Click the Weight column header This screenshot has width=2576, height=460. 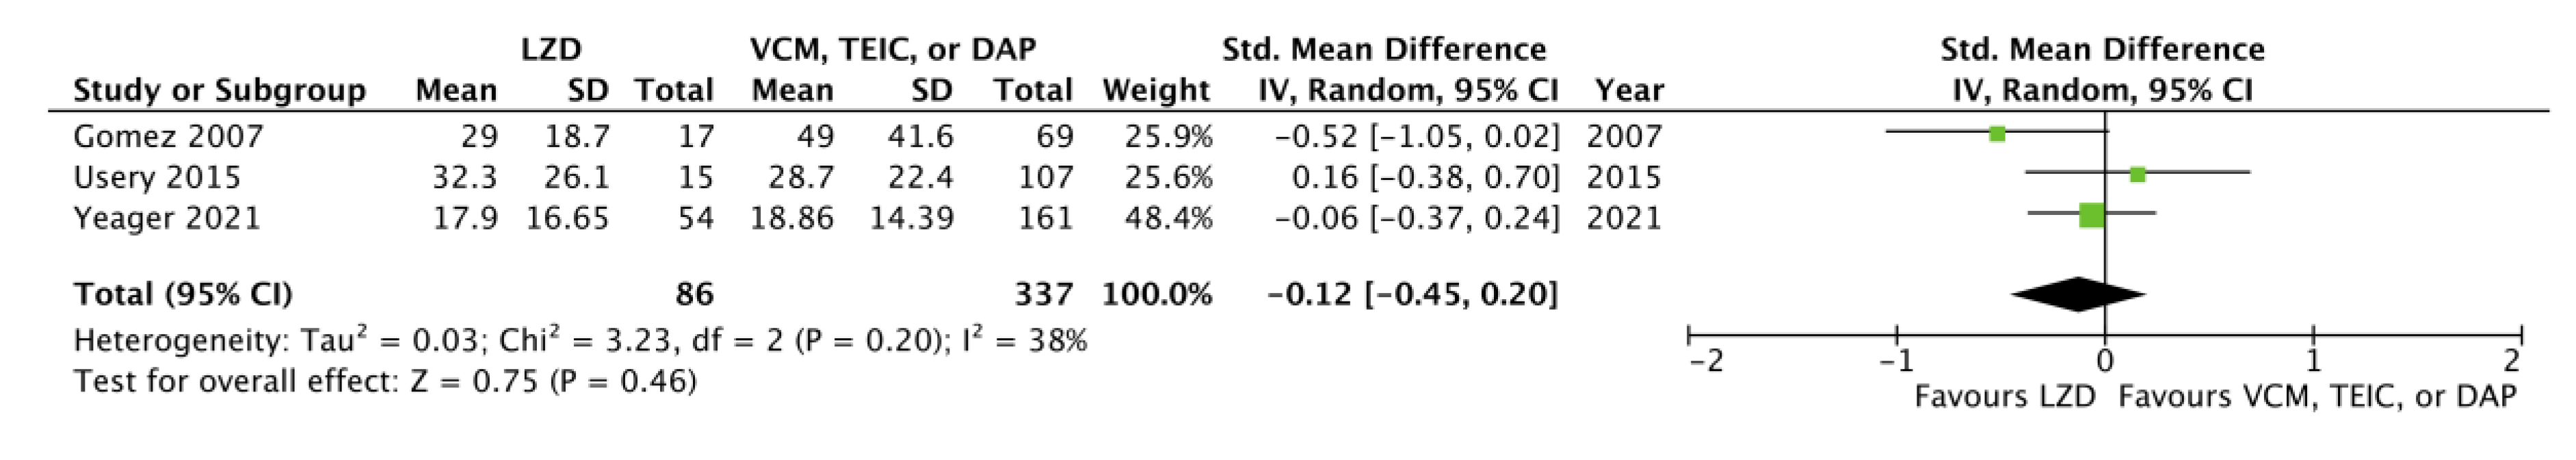pos(1155,90)
